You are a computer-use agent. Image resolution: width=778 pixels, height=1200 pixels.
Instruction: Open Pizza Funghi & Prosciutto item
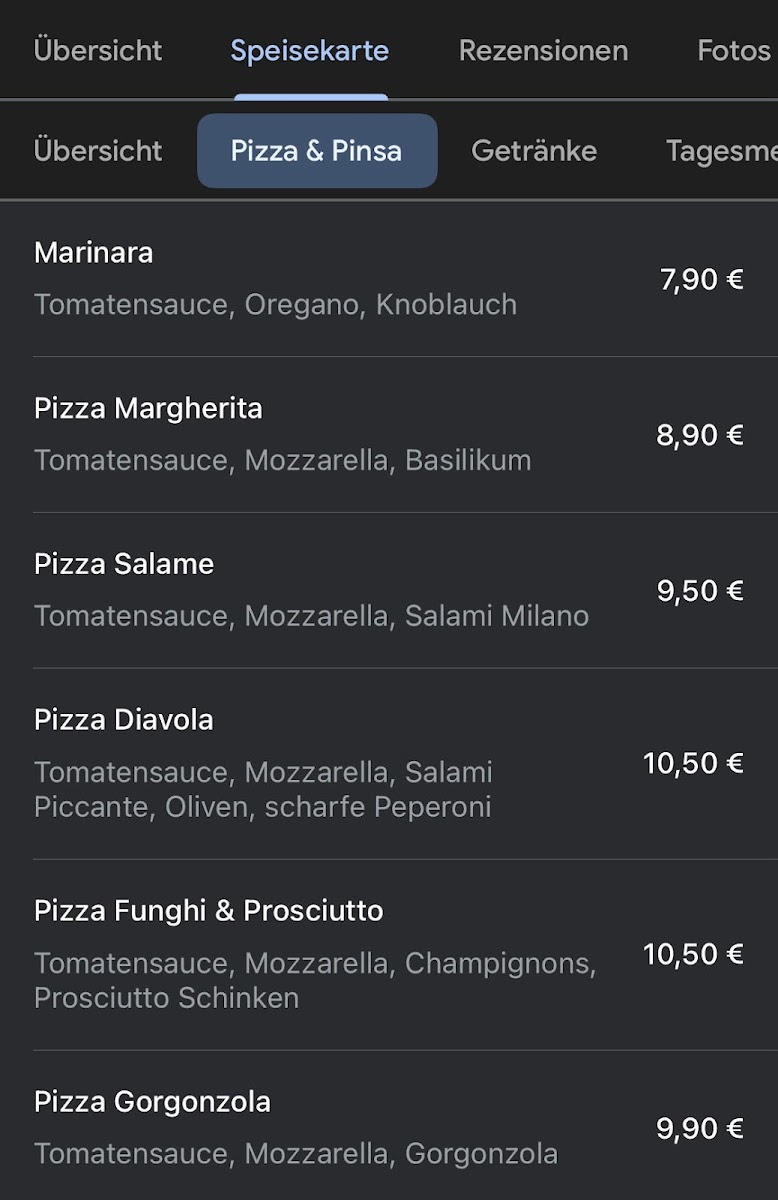pos(209,911)
